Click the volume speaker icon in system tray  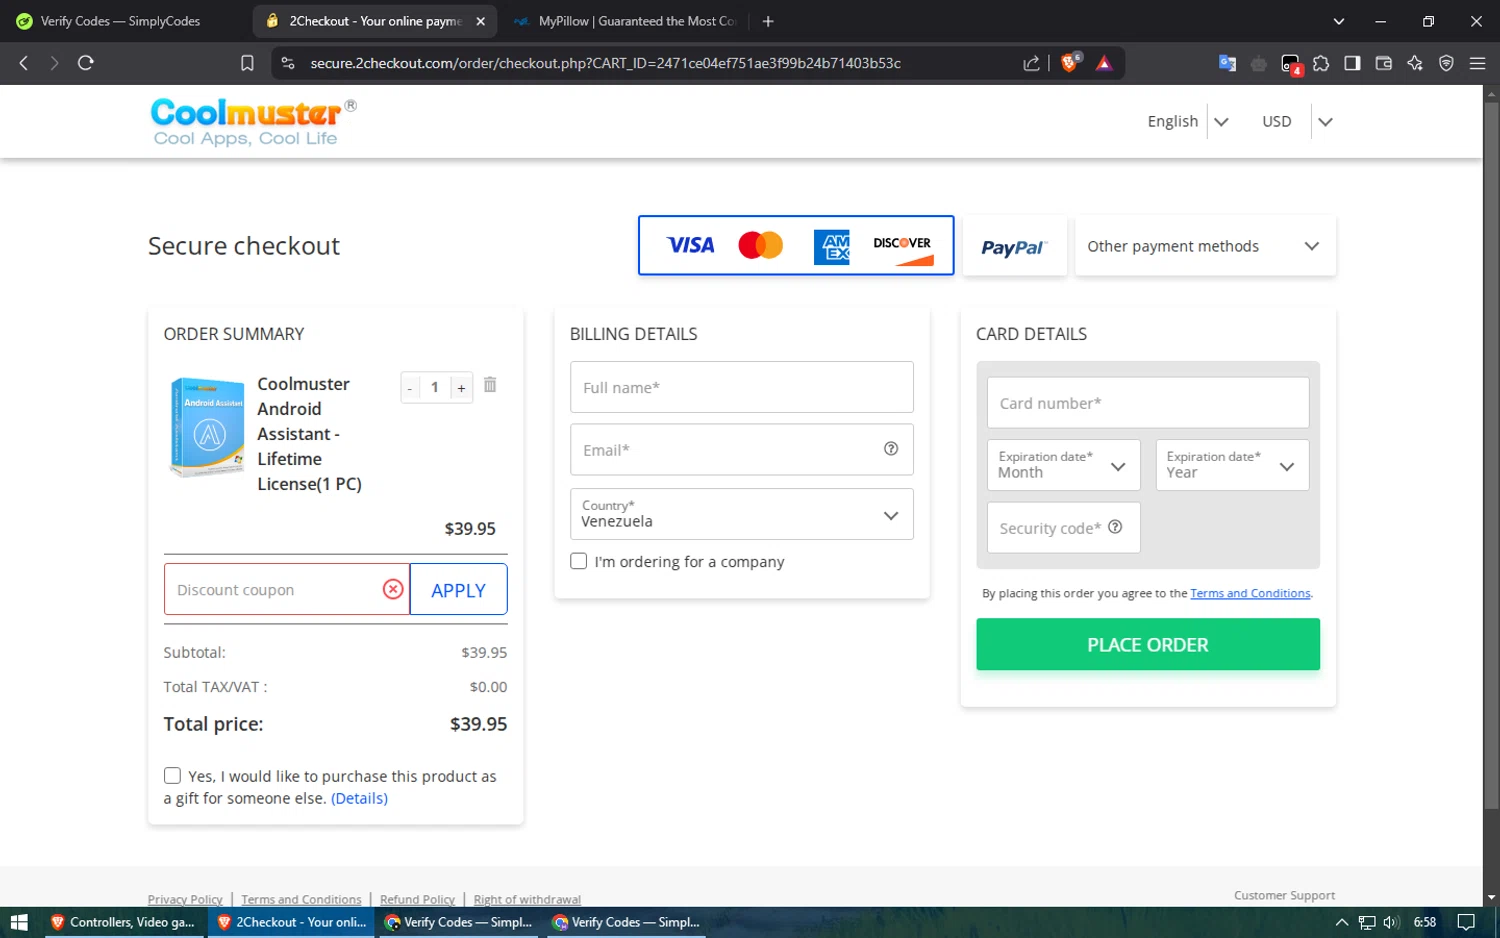[x=1391, y=922]
